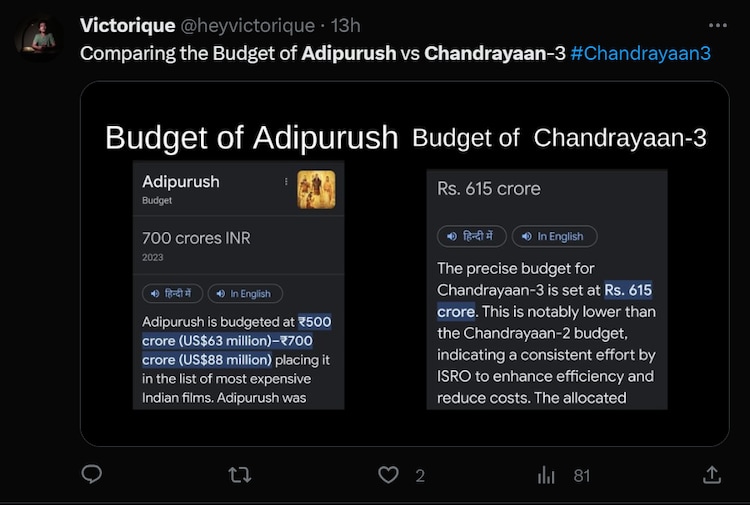The width and height of the screenshot is (750, 505).
Task: Retweet this post via retweet icon
Action: [240, 475]
